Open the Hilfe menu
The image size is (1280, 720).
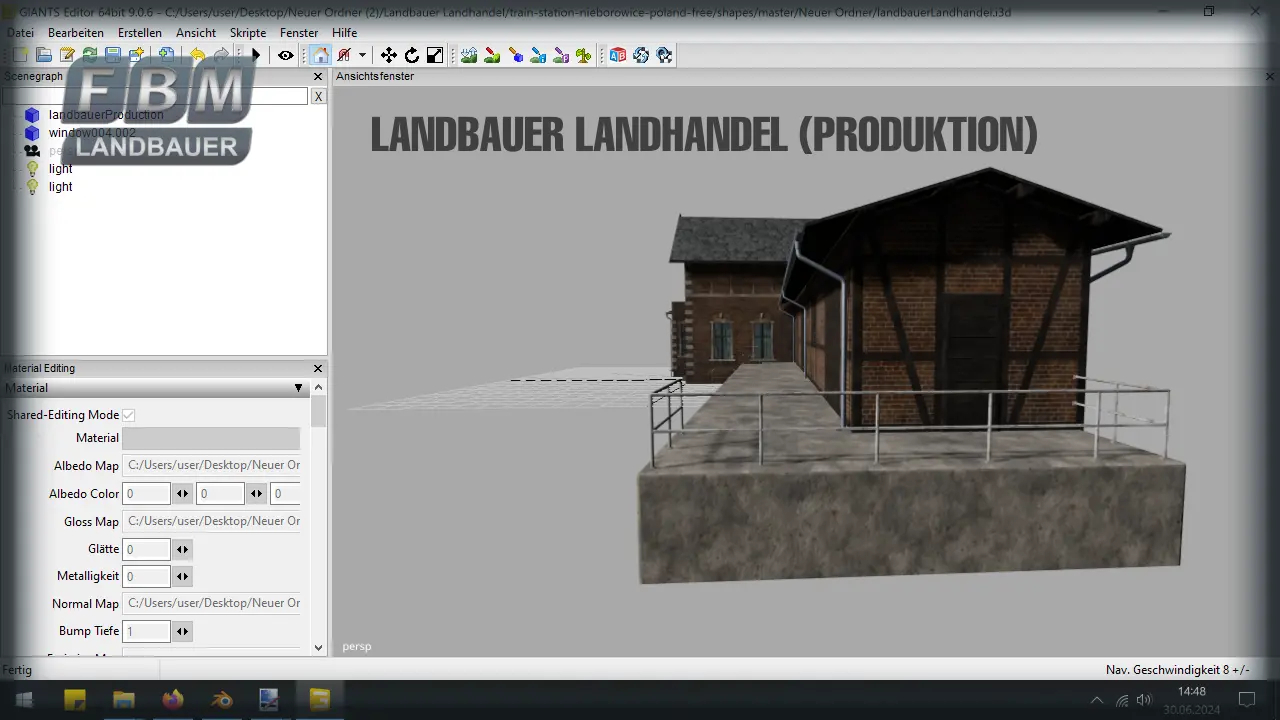[x=345, y=33]
